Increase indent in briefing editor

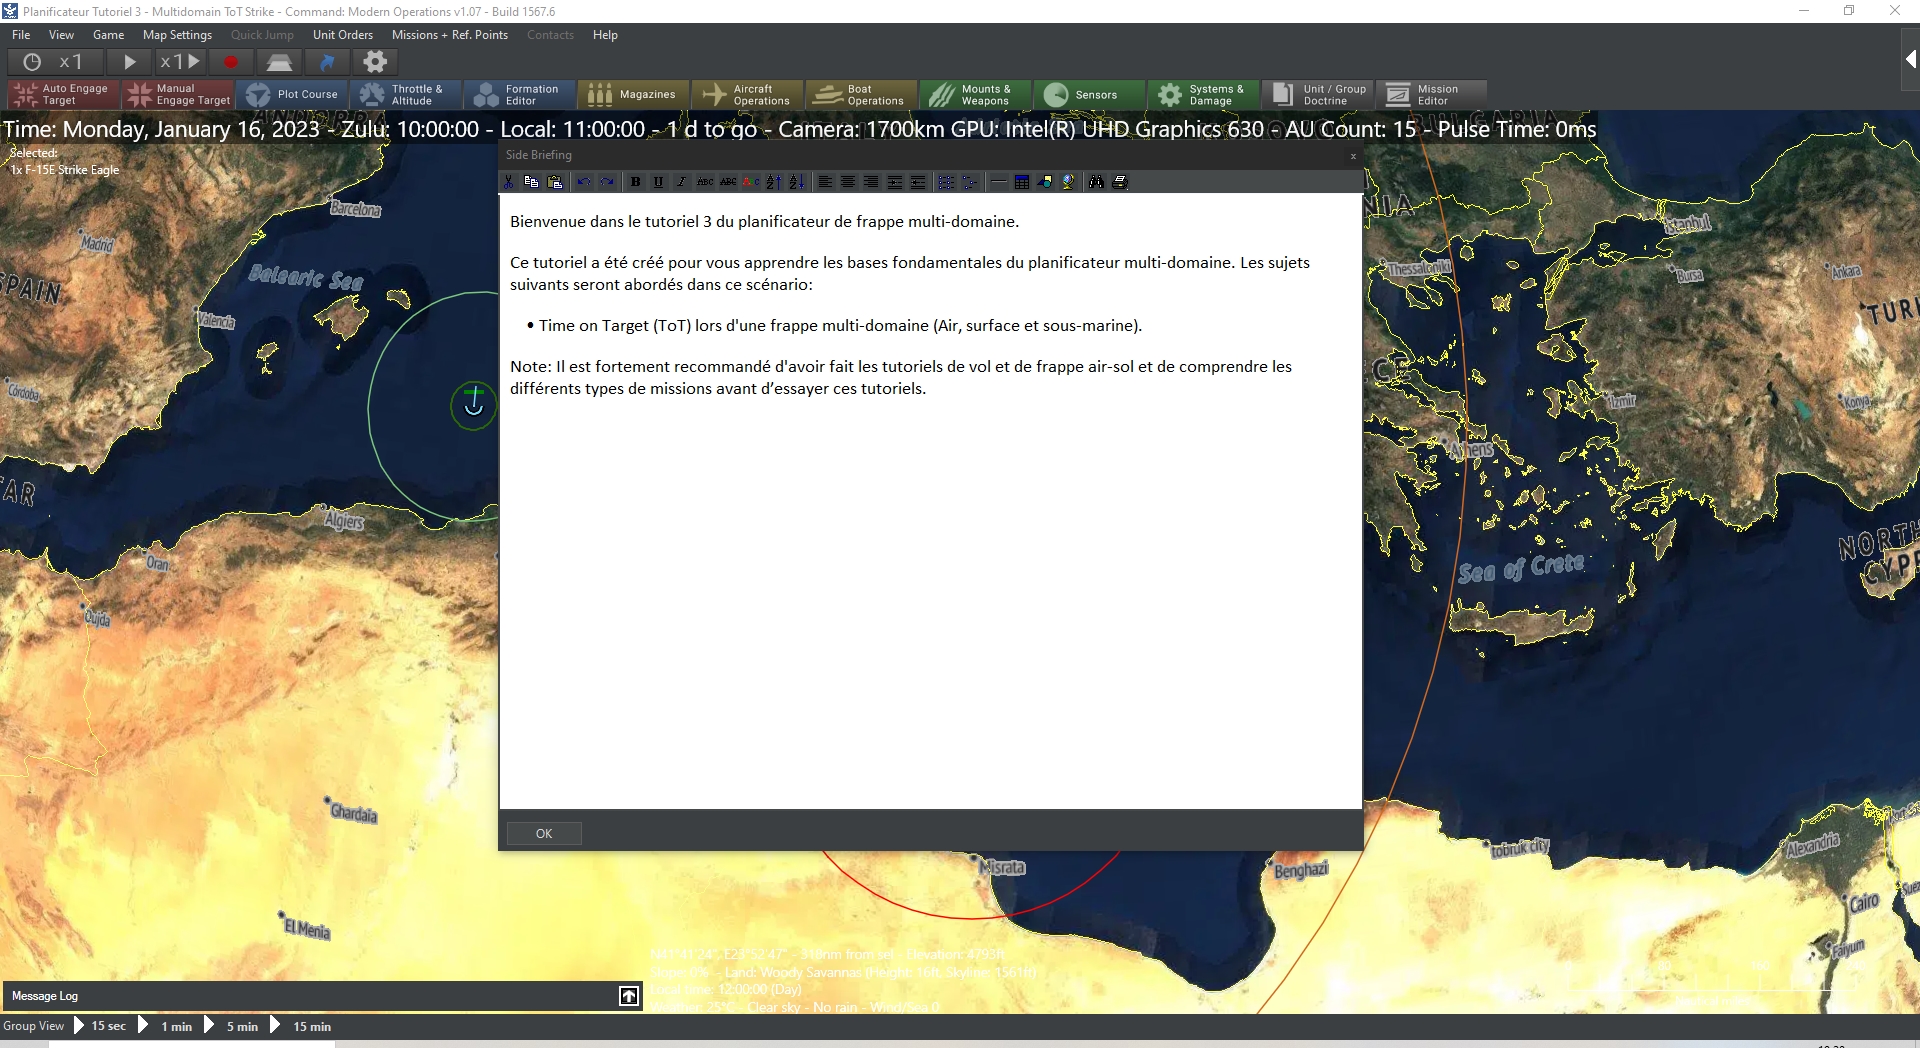coord(895,182)
